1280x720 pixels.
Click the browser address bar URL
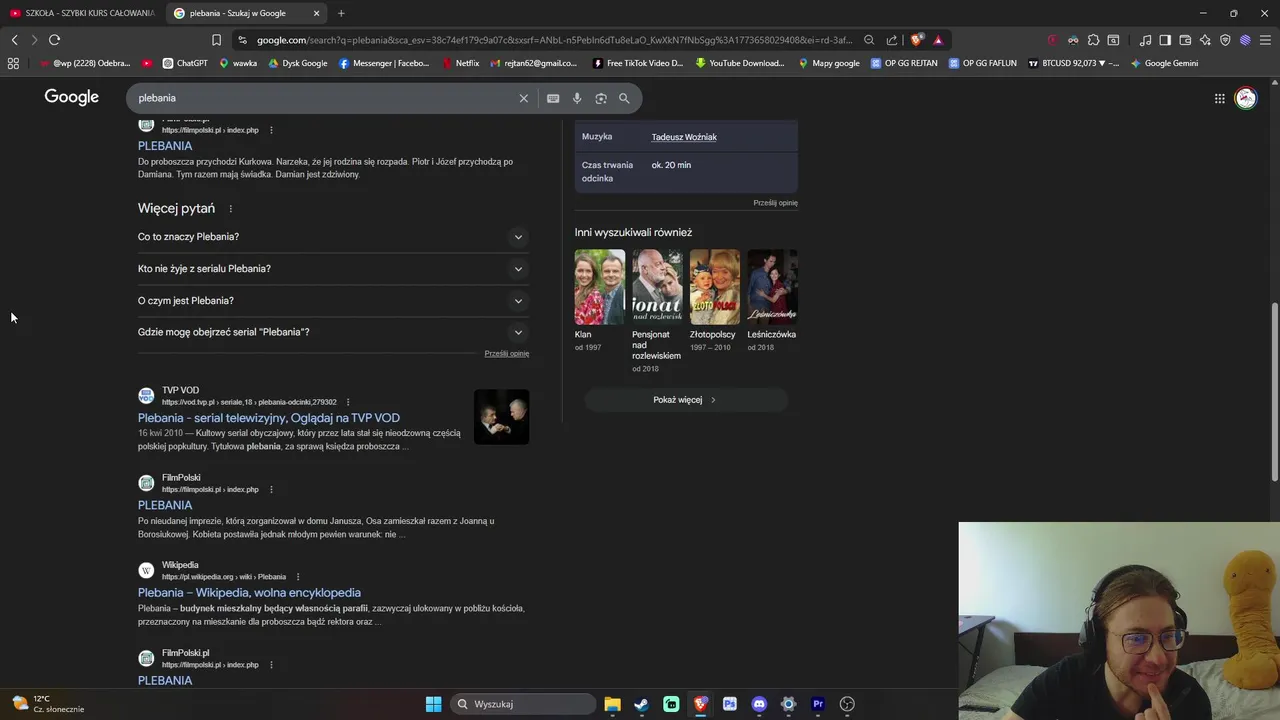tap(555, 40)
